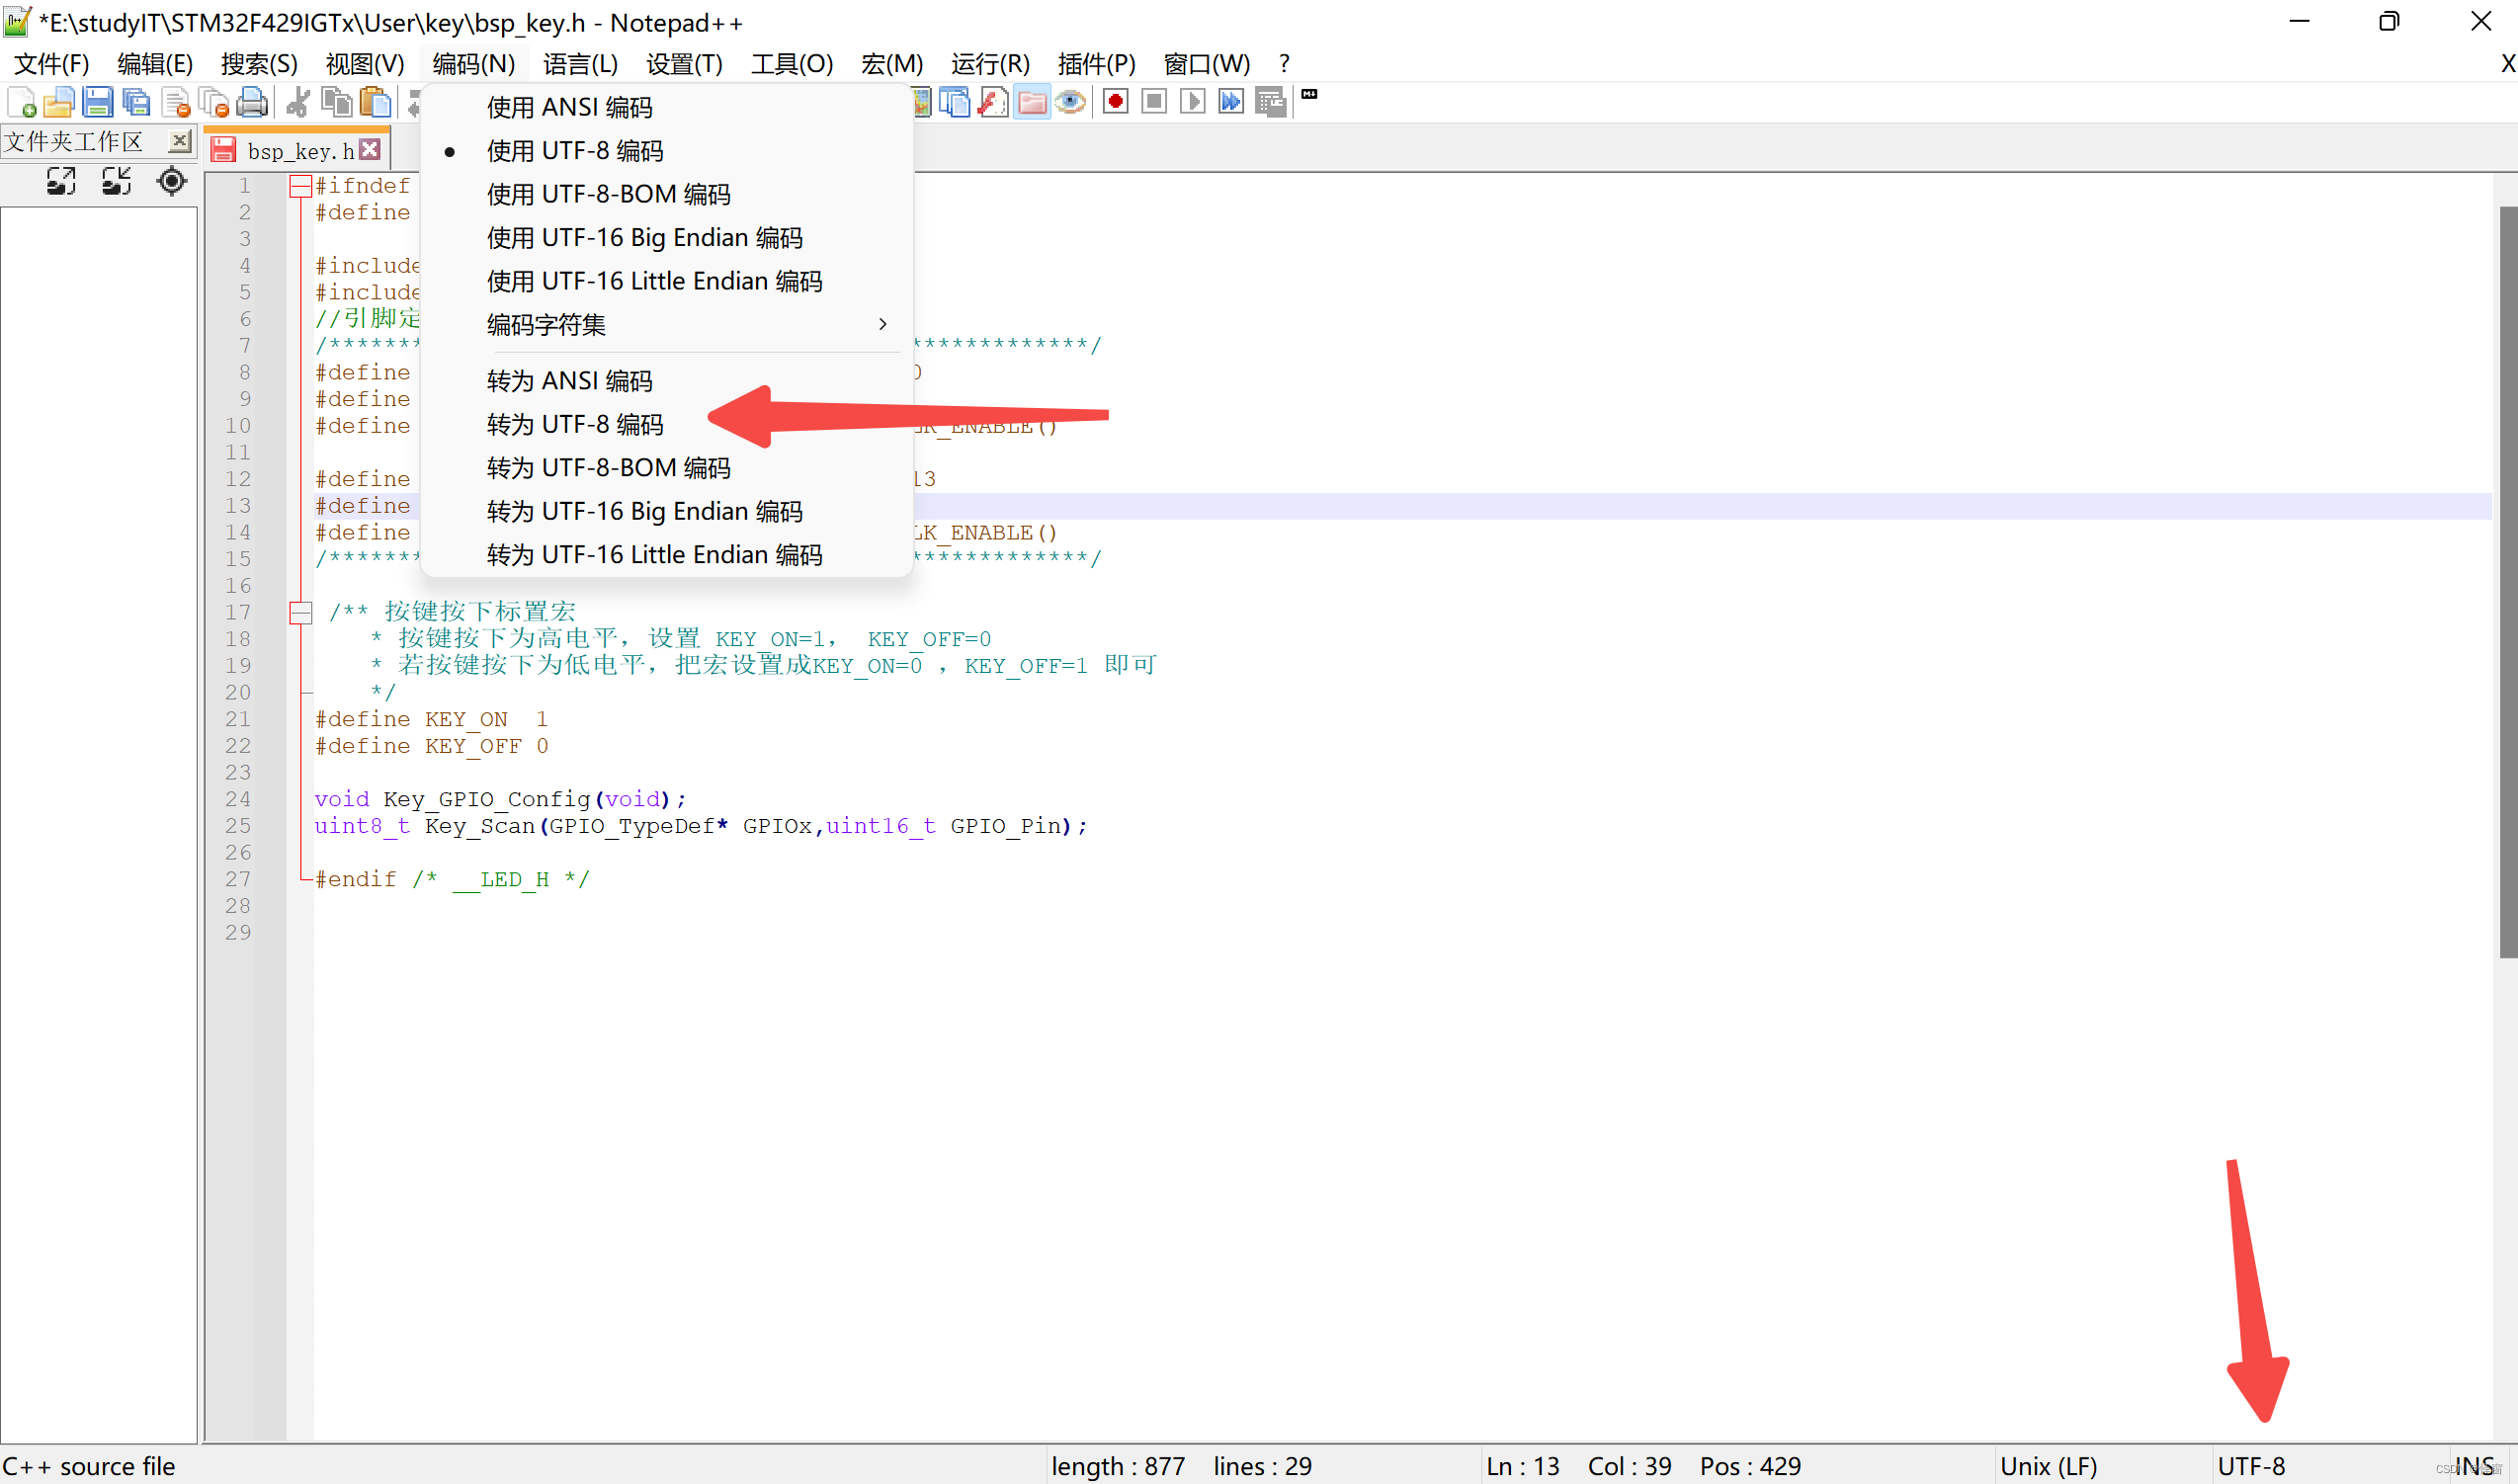
Task: Select 使用 UTF-16 Little Endian 编码
Action: click(666, 281)
